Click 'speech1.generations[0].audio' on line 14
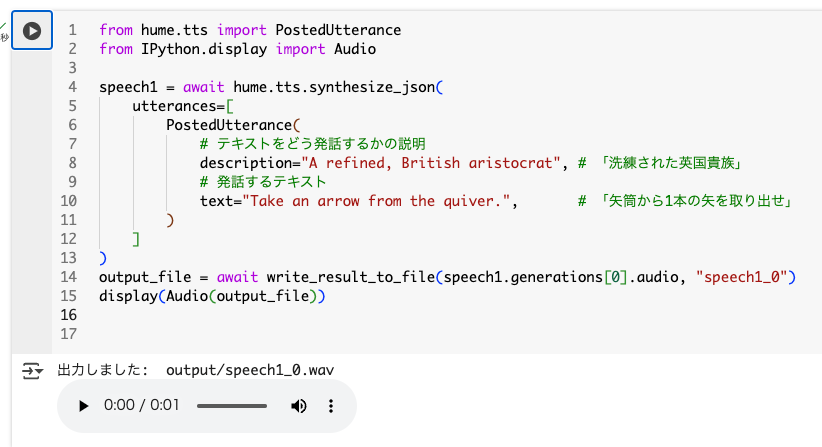 561,277
